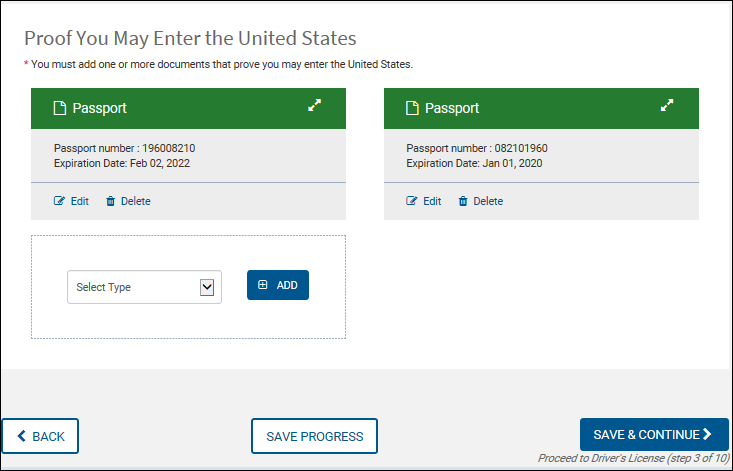Click the pencil icon for passport 196008210
733x471 pixels.
click(59, 201)
